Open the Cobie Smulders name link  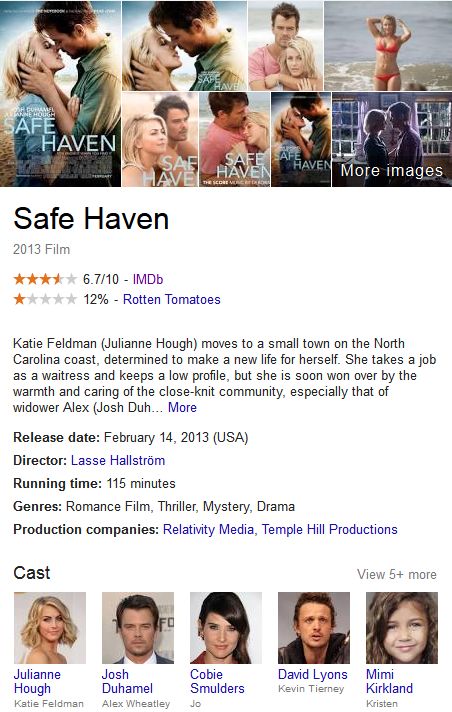[x=217, y=681]
